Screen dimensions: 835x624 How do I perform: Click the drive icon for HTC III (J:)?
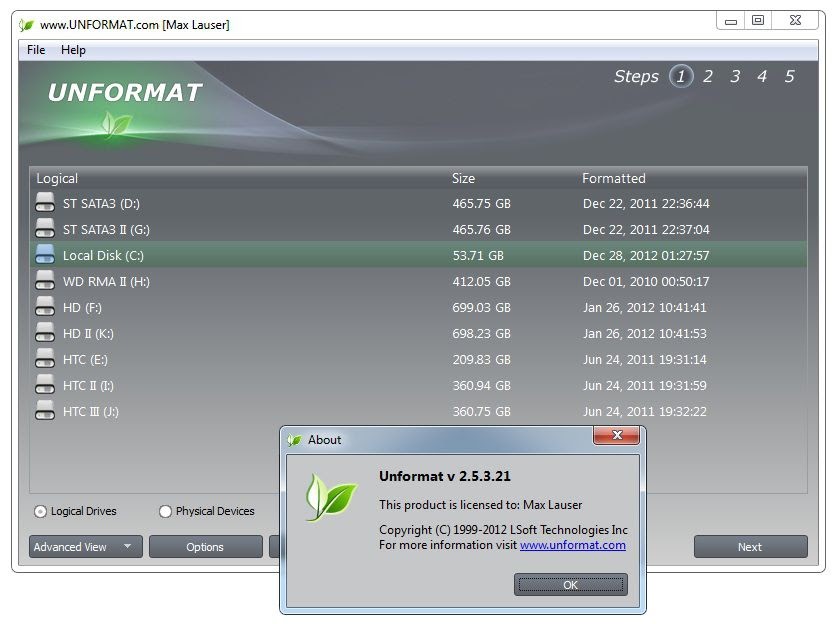pyautogui.click(x=45, y=411)
